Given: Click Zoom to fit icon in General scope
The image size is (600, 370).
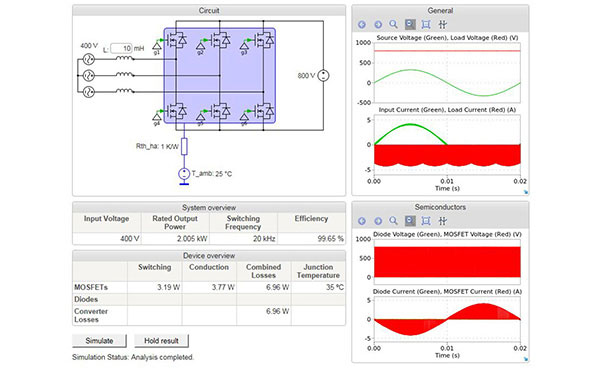Looking at the screenshot, I should pyautogui.click(x=426, y=24).
